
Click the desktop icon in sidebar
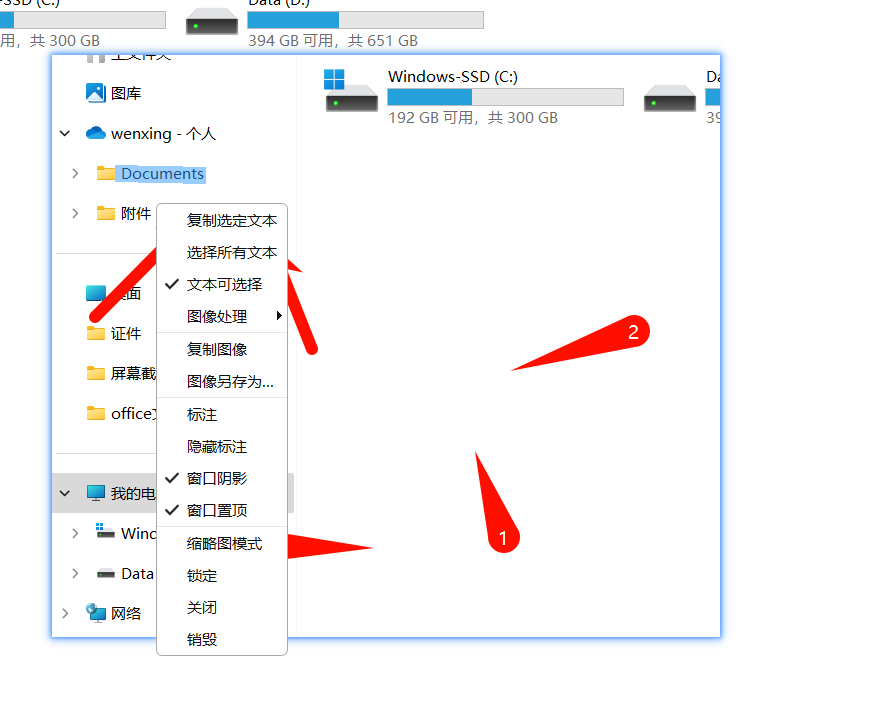(96, 293)
